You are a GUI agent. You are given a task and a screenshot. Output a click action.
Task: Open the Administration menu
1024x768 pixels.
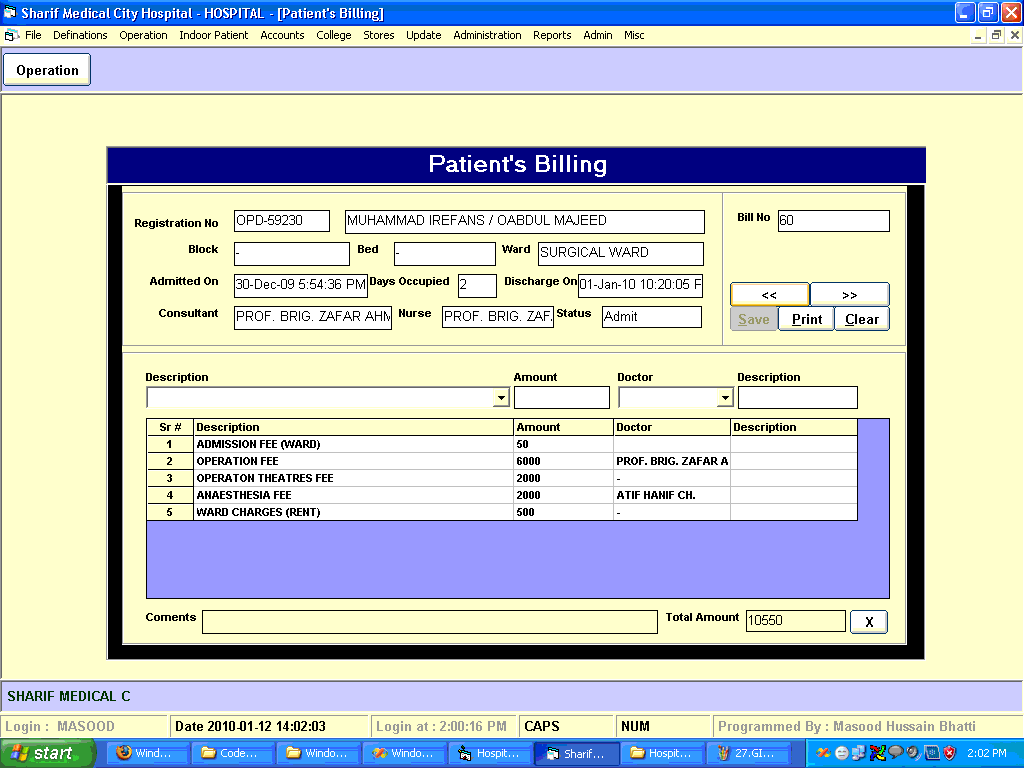click(x=487, y=35)
